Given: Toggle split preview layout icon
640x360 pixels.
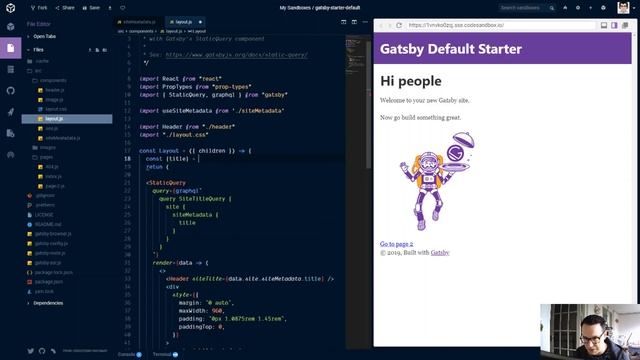Looking at the screenshot, I should point(614,25).
